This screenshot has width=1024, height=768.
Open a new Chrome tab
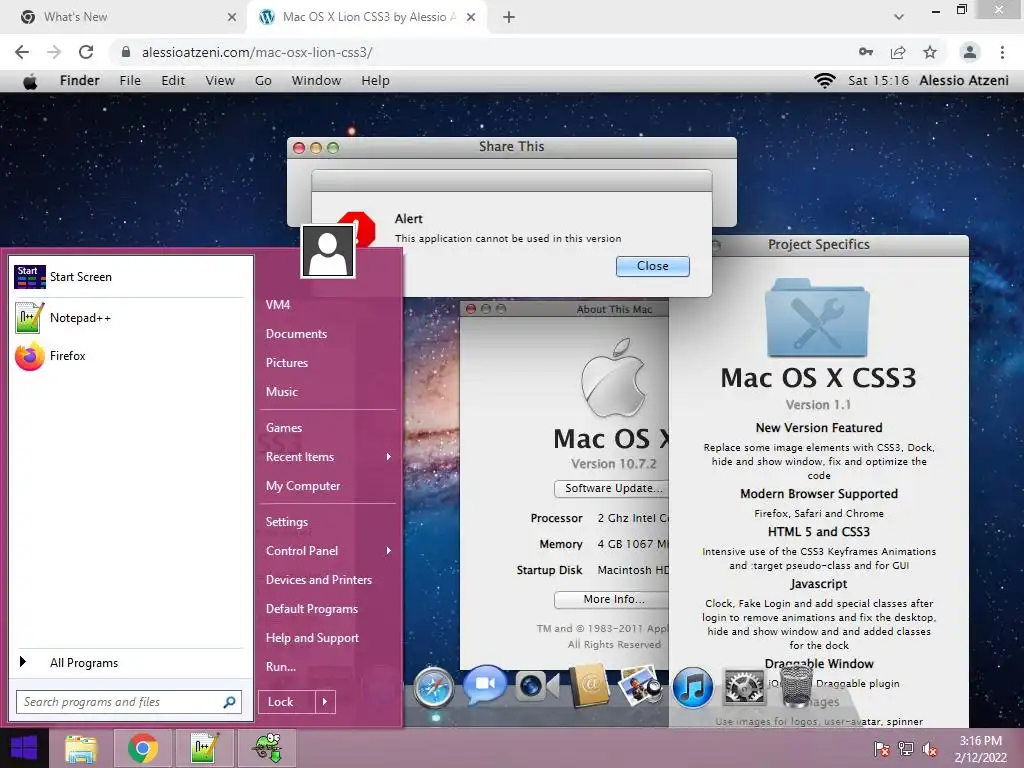(x=509, y=17)
